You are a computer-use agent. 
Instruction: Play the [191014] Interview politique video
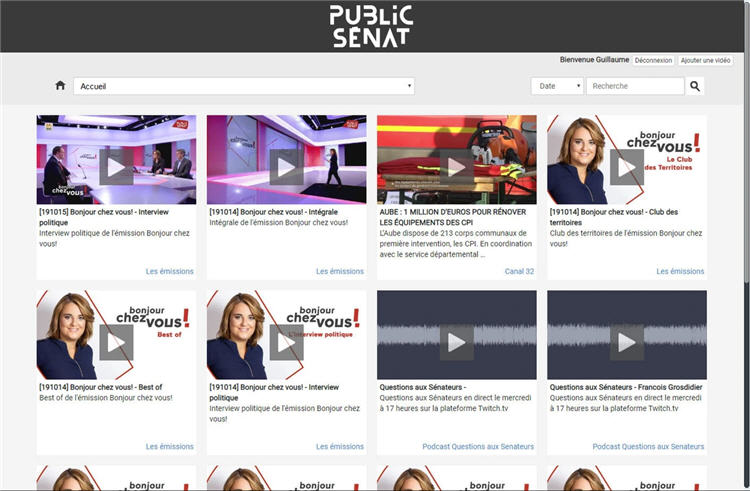pyautogui.click(x=287, y=342)
